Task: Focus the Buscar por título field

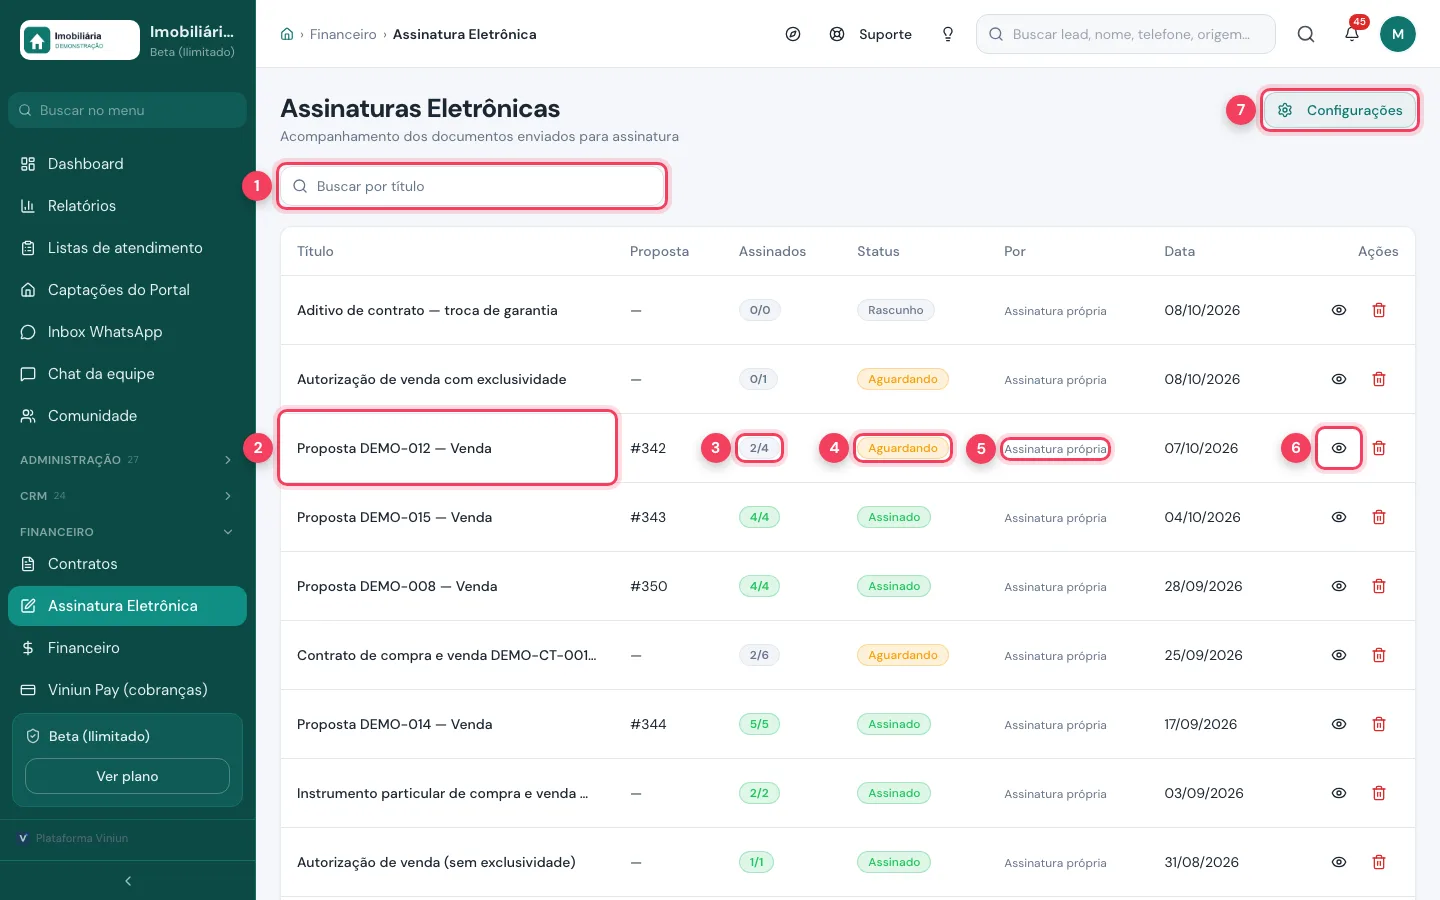Action: click(472, 186)
